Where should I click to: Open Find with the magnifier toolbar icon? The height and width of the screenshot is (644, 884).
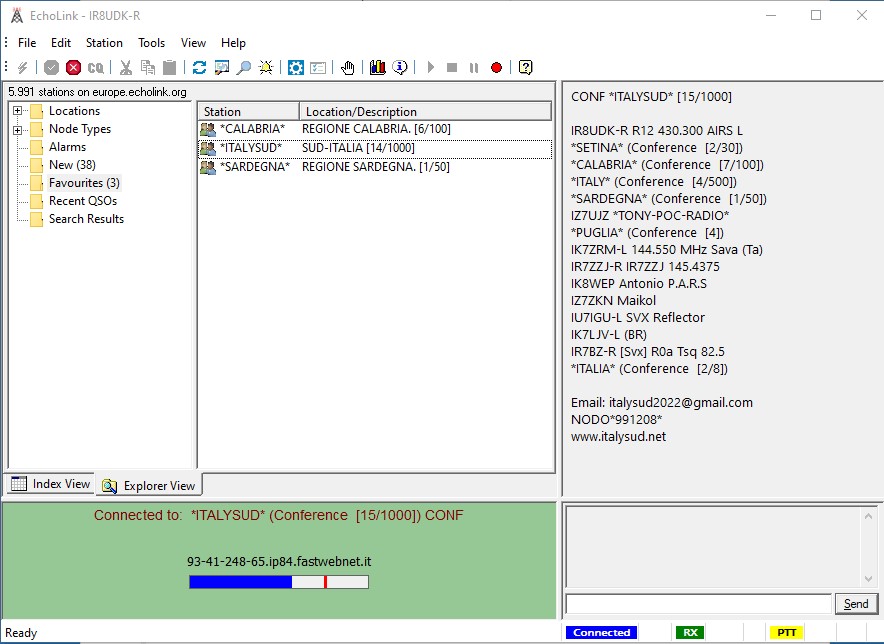click(x=244, y=68)
